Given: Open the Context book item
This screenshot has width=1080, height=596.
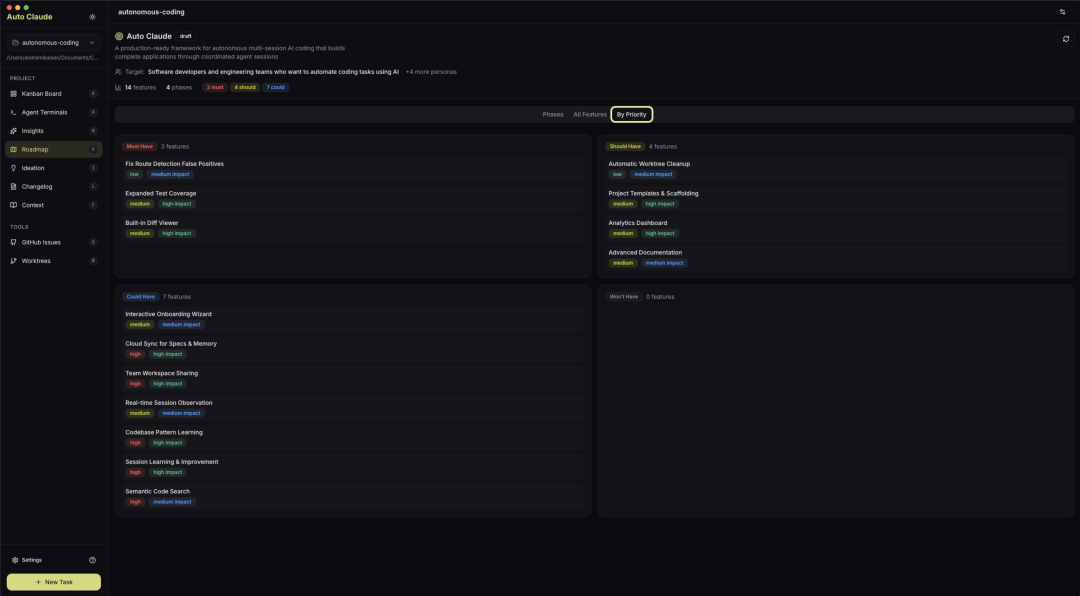Looking at the screenshot, I should pos(54,205).
